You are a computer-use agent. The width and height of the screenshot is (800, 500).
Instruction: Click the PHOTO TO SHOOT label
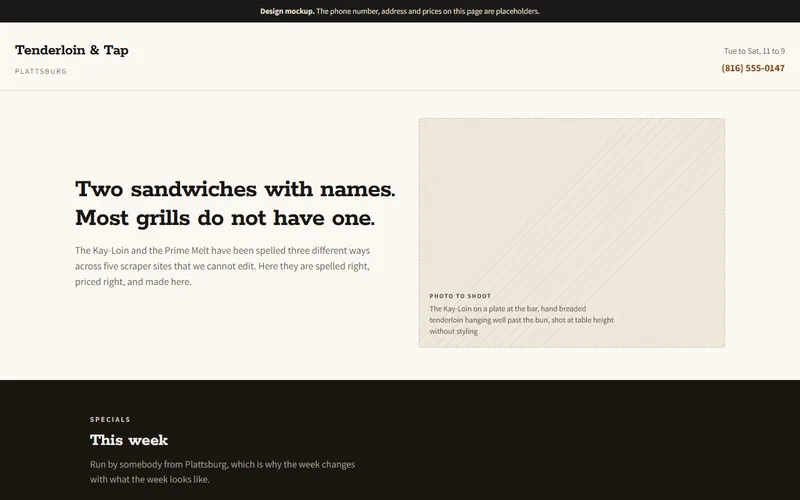460,296
